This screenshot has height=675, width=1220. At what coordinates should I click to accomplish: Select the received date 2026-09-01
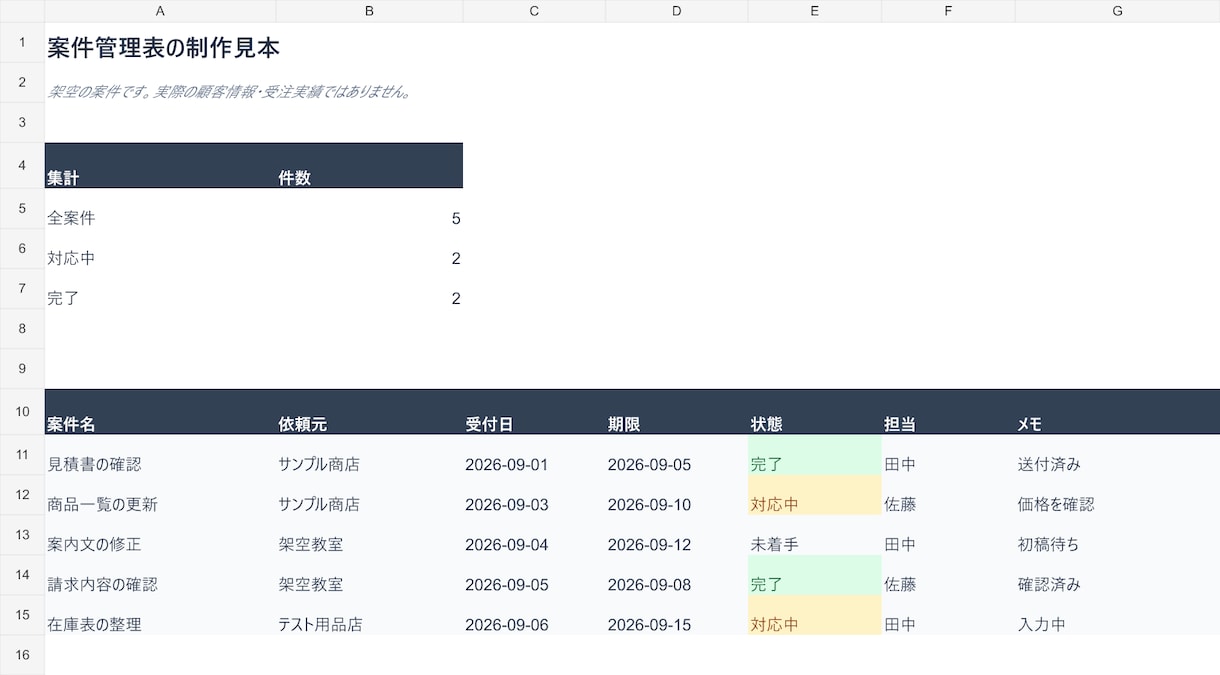pyautogui.click(x=534, y=455)
